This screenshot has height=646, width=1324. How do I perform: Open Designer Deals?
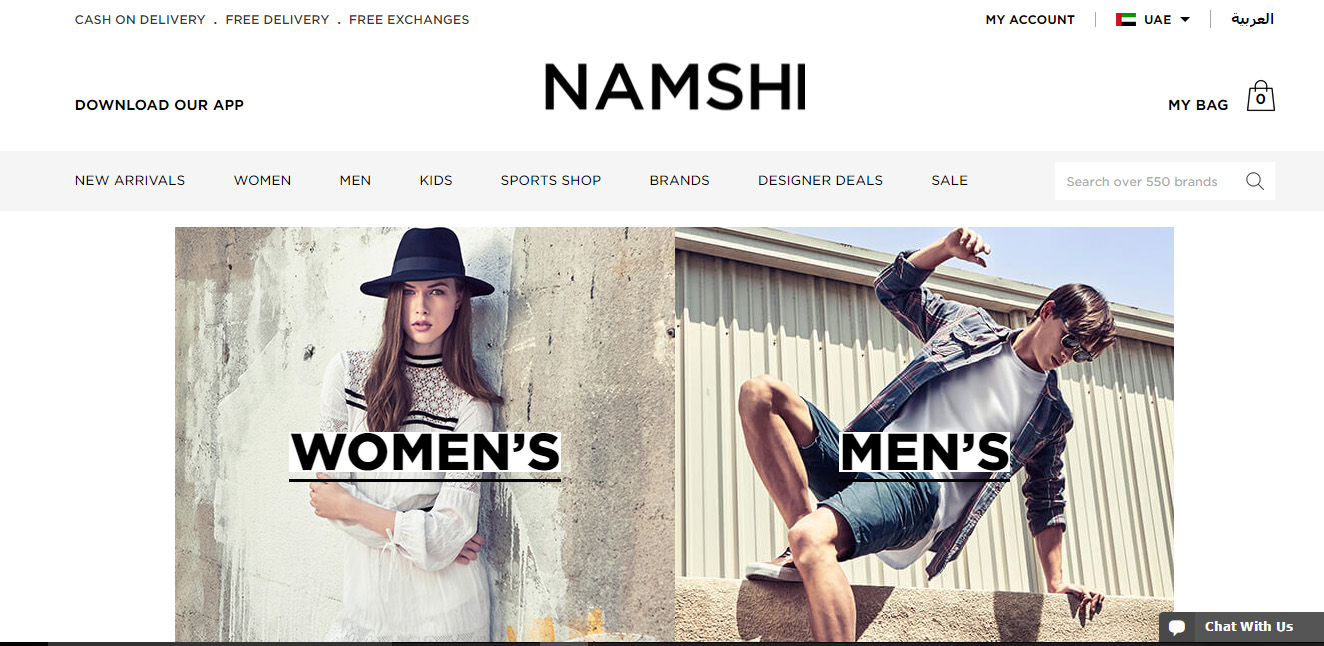pyautogui.click(x=820, y=180)
